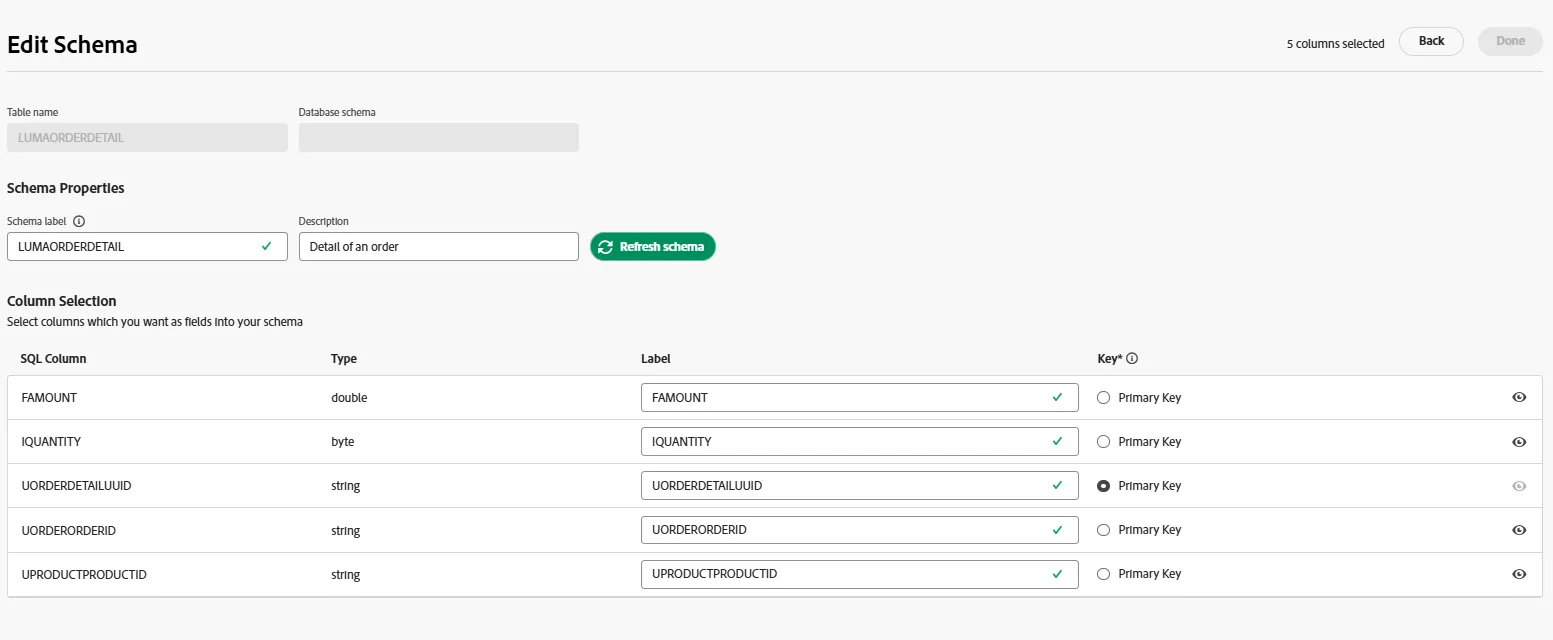
Task: Toggle visibility of the UORDERORDERID column
Action: pyautogui.click(x=1519, y=530)
